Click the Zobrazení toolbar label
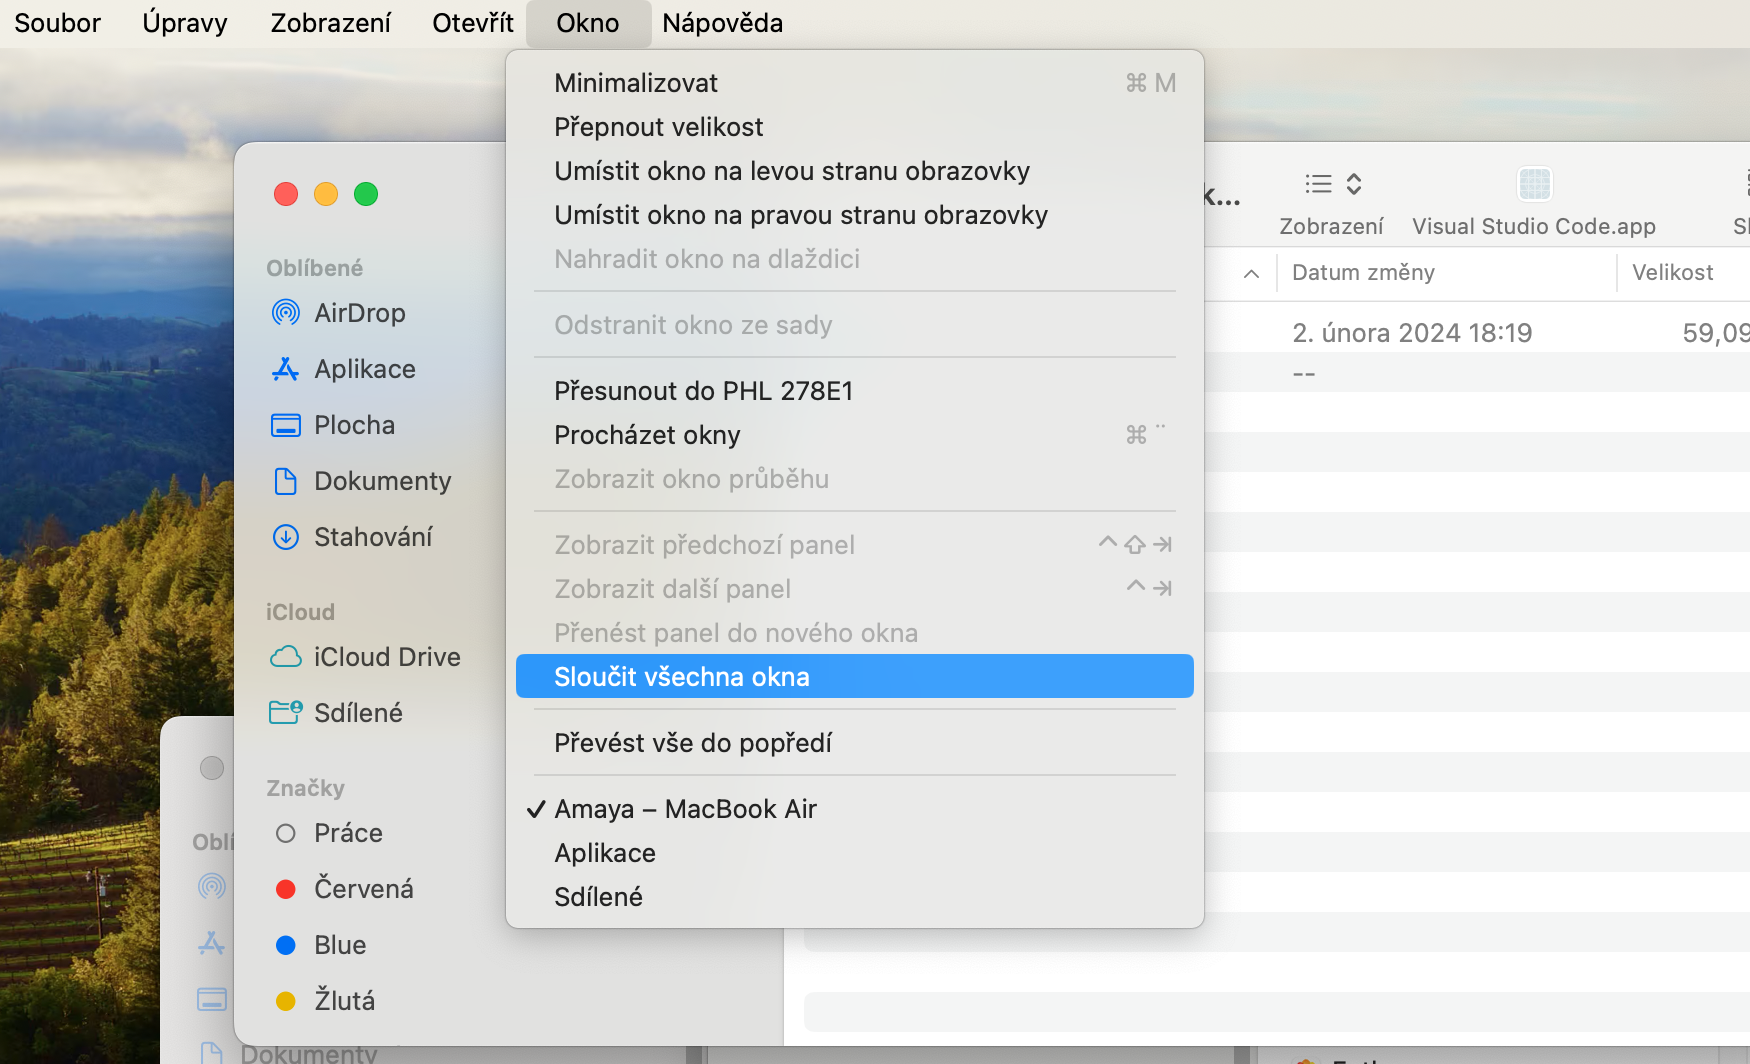 click(1331, 227)
